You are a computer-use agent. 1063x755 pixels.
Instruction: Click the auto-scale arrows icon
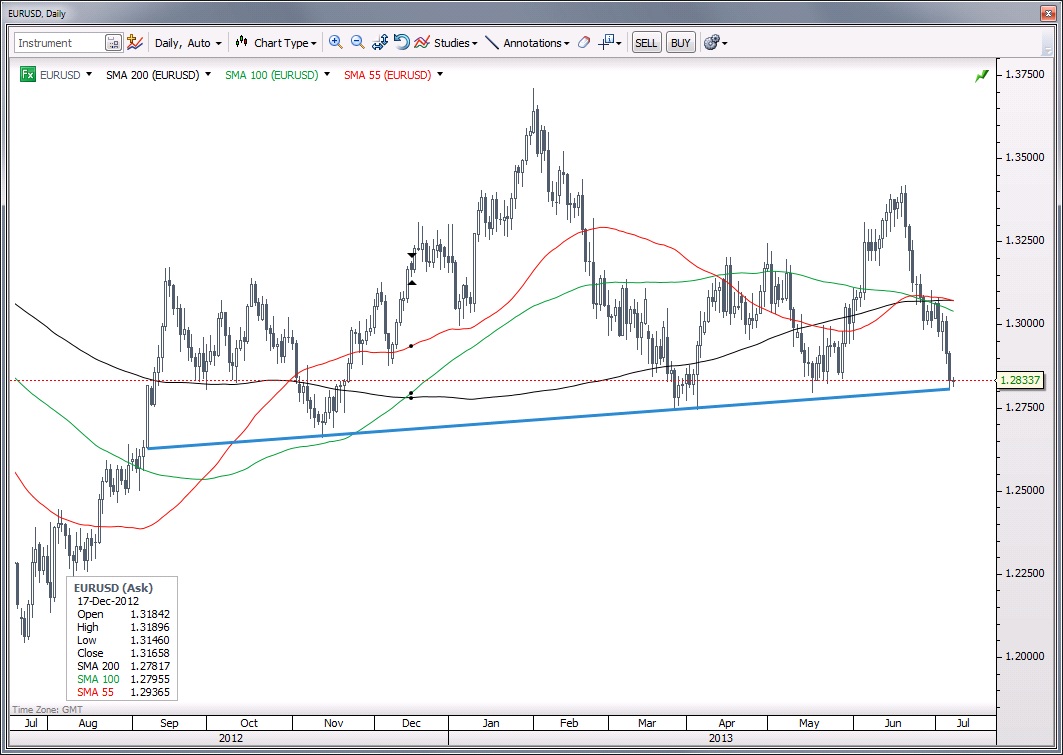(x=380, y=43)
